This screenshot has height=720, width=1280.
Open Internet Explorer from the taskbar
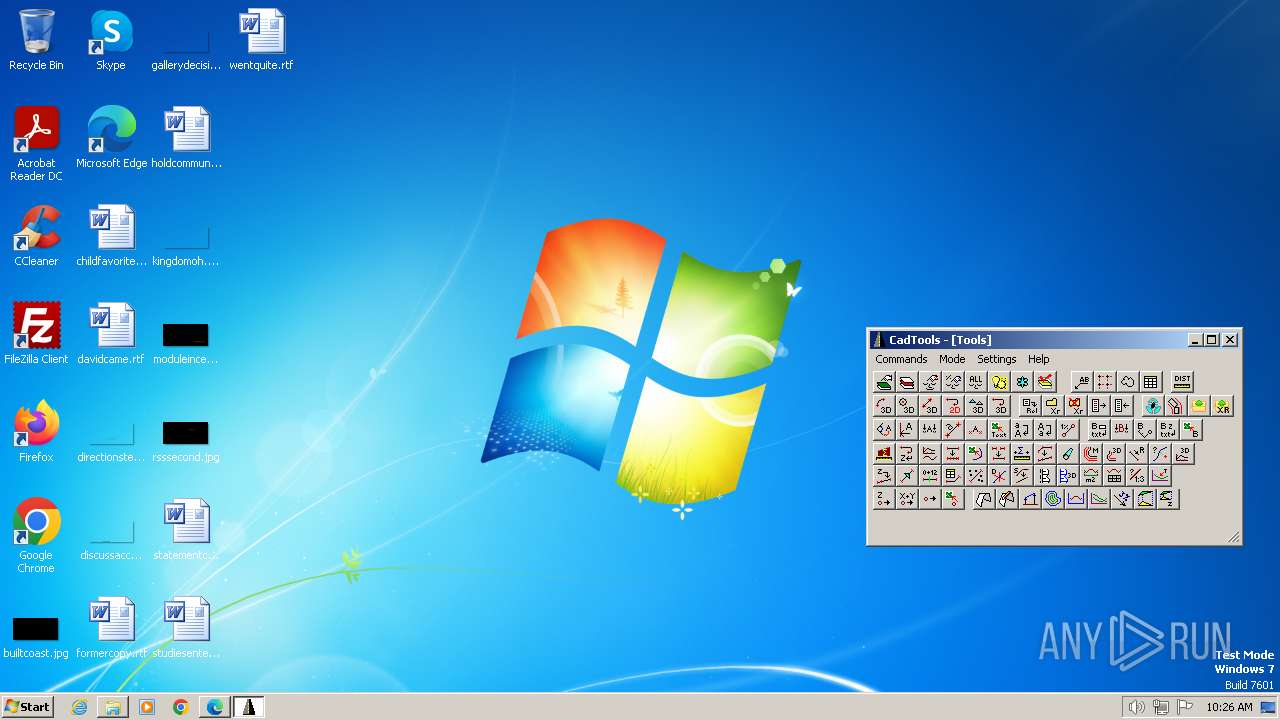pyautogui.click(x=79, y=707)
